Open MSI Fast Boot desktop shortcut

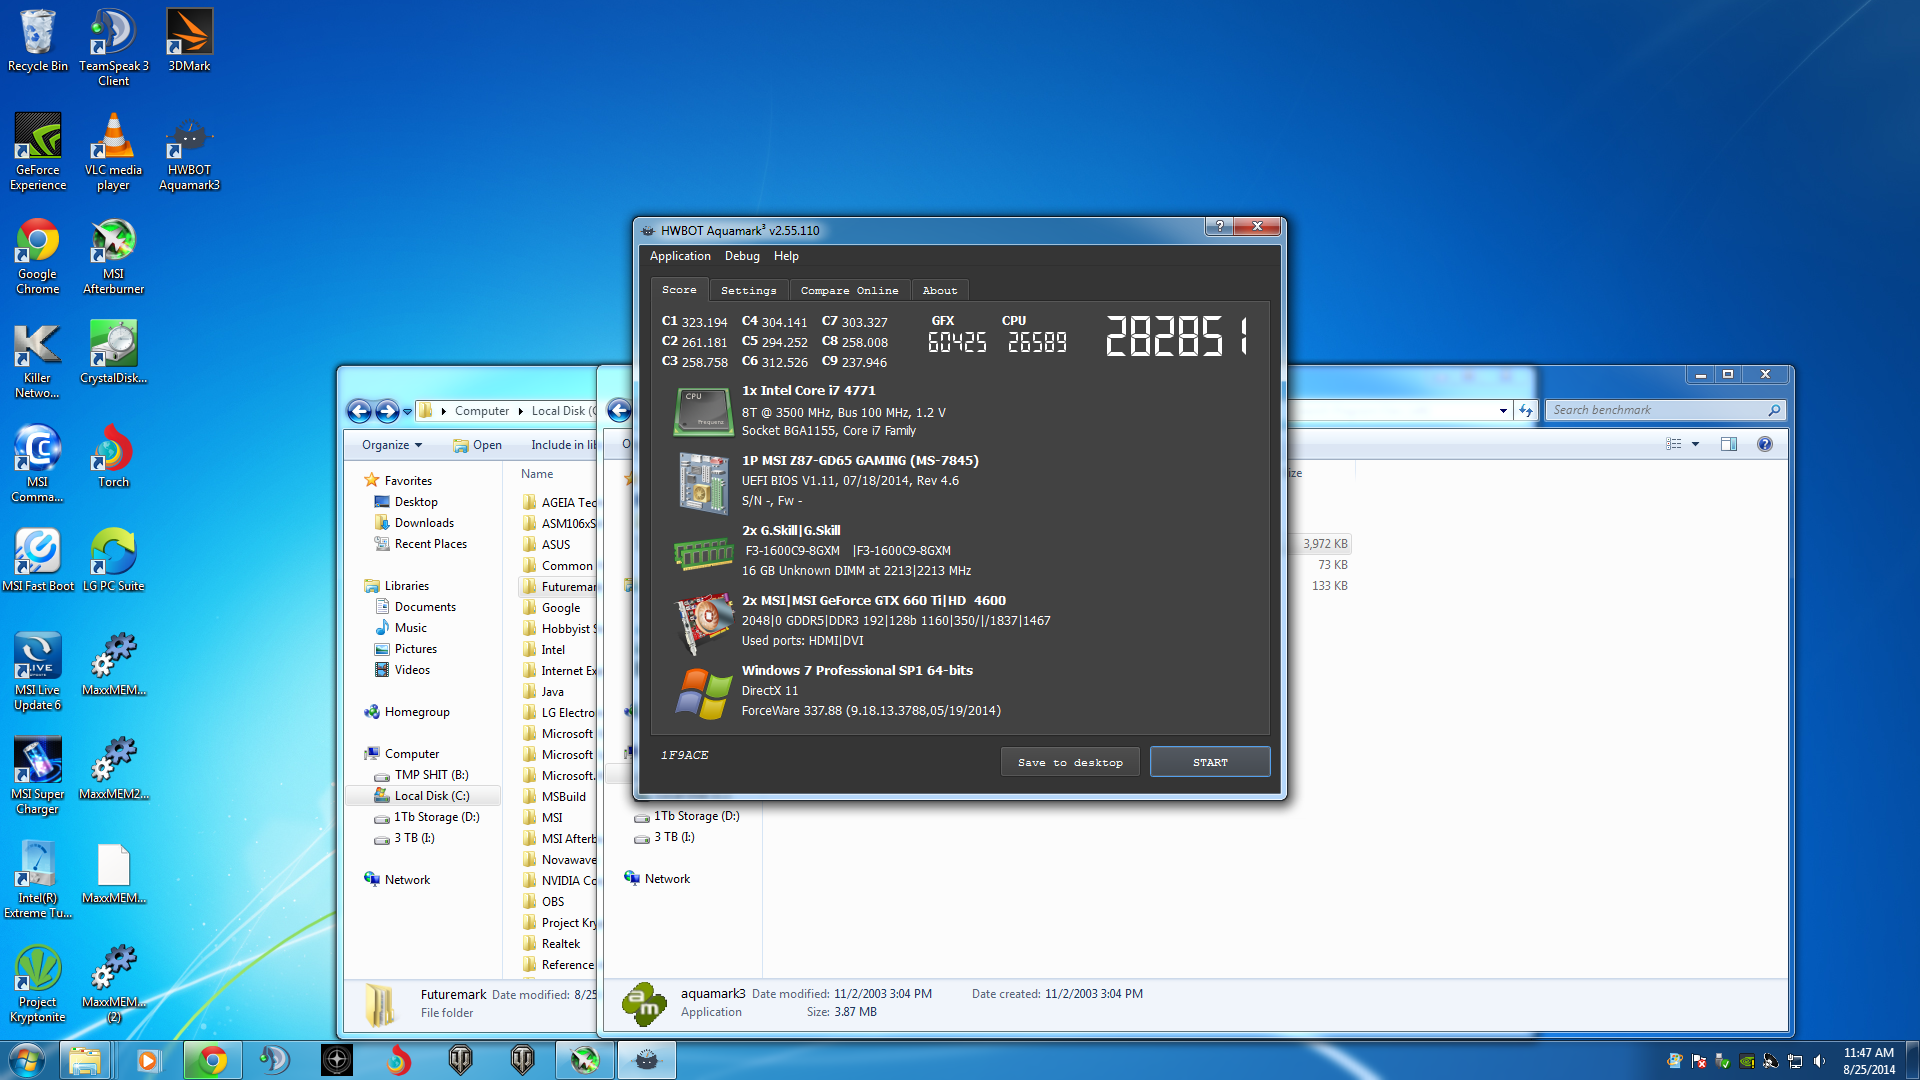[x=38, y=560]
